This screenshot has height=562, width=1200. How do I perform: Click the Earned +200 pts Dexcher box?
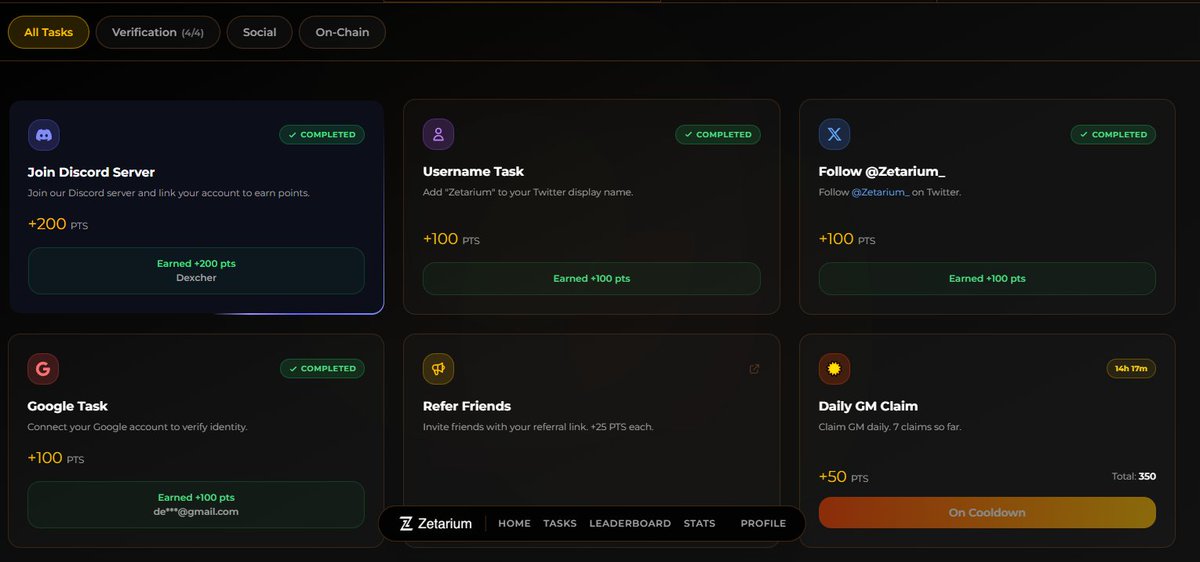click(196, 271)
